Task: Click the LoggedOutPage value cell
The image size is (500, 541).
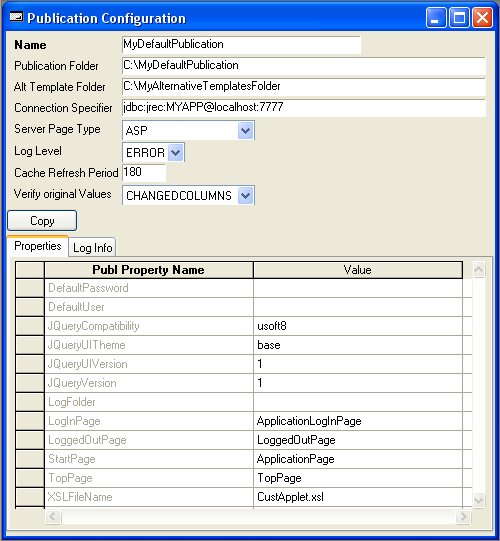Action: coord(358,440)
